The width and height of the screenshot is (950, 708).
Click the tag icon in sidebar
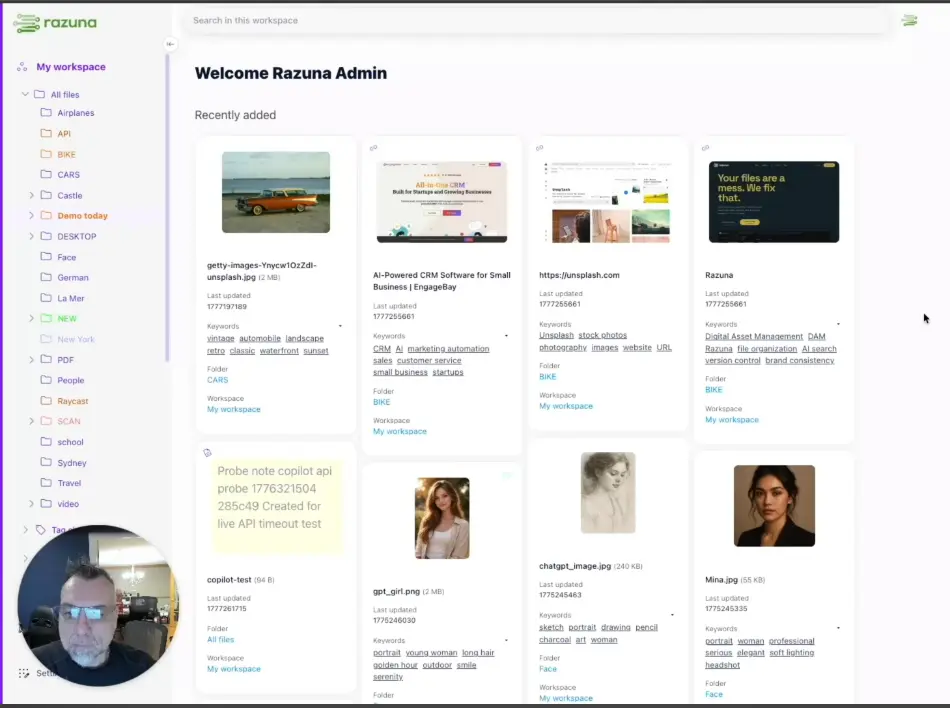point(41,529)
